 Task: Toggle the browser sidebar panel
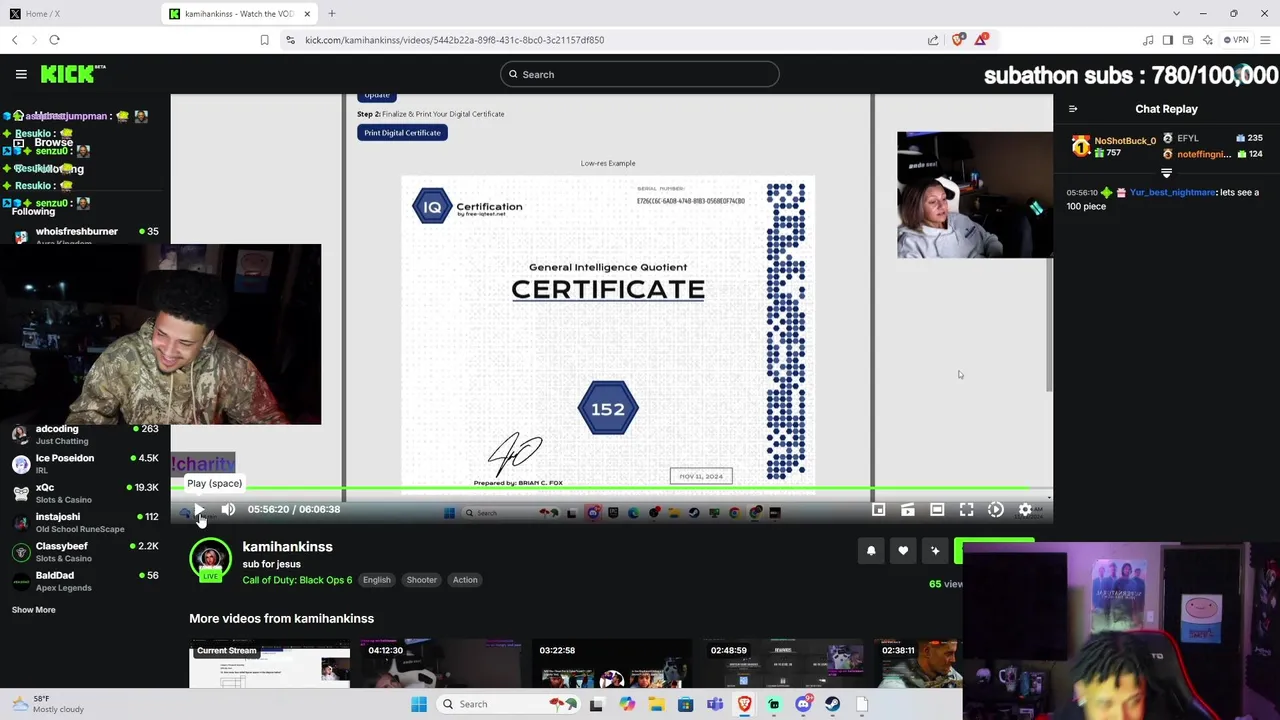(x=1167, y=40)
